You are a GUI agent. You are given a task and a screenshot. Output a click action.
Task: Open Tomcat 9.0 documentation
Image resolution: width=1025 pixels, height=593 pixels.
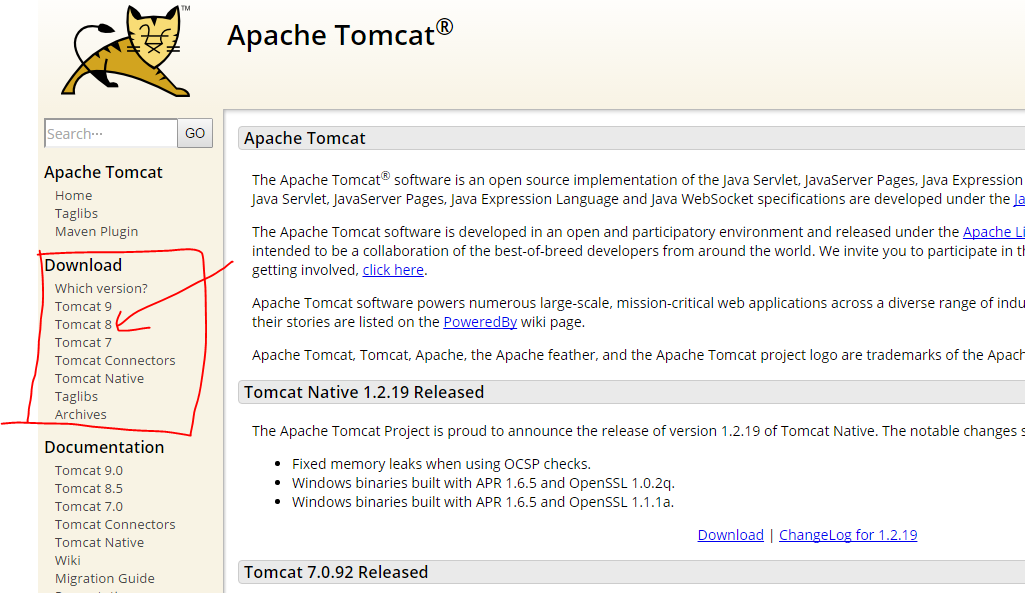pos(88,470)
